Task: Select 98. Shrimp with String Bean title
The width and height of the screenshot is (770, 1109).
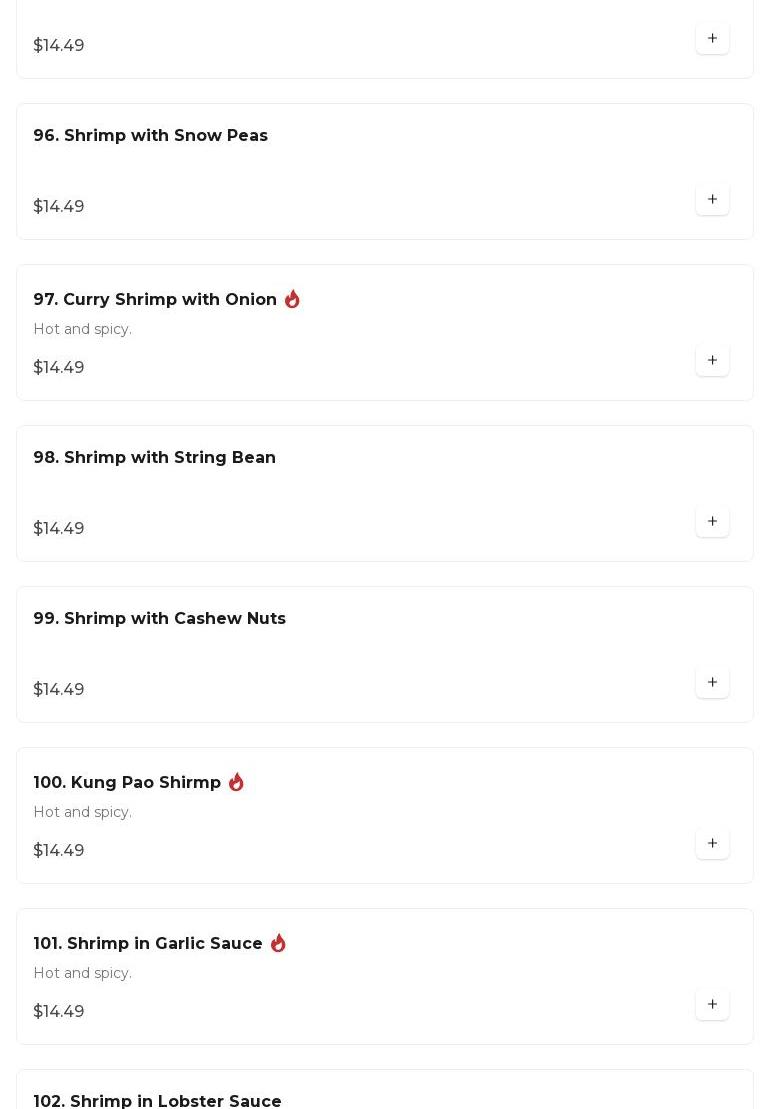Action: [154, 458]
